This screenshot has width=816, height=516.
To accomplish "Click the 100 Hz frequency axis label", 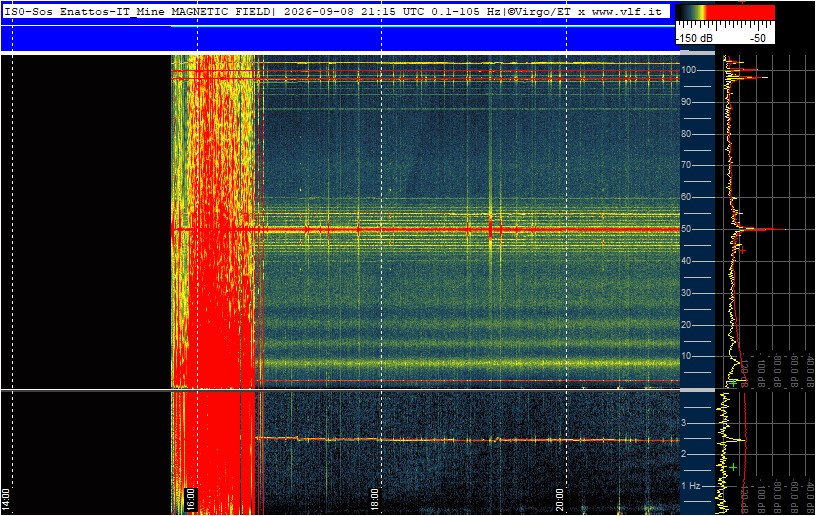I will coord(690,70).
